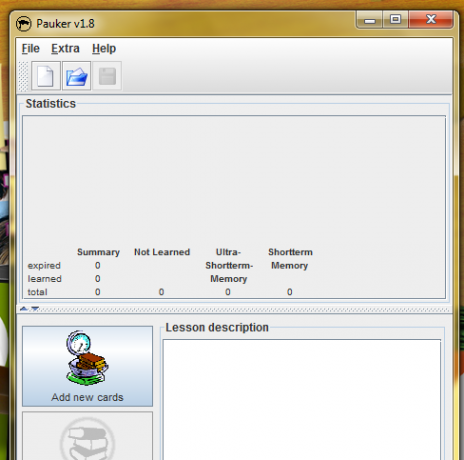The height and width of the screenshot is (460, 464).
Task: Click the learned row label
Action: point(44,279)
